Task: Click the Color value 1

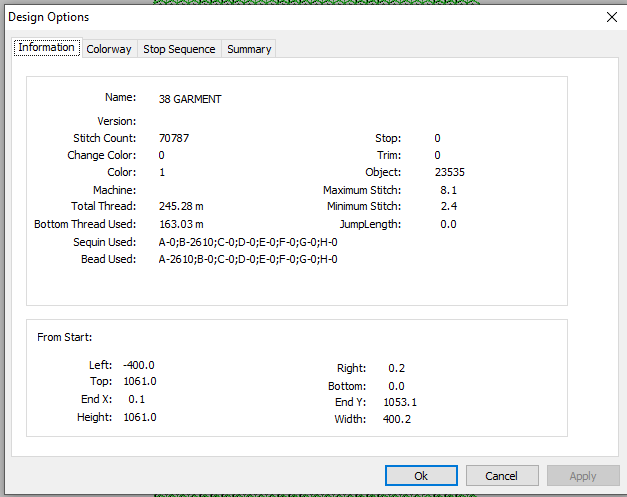Action: point(162,172)
